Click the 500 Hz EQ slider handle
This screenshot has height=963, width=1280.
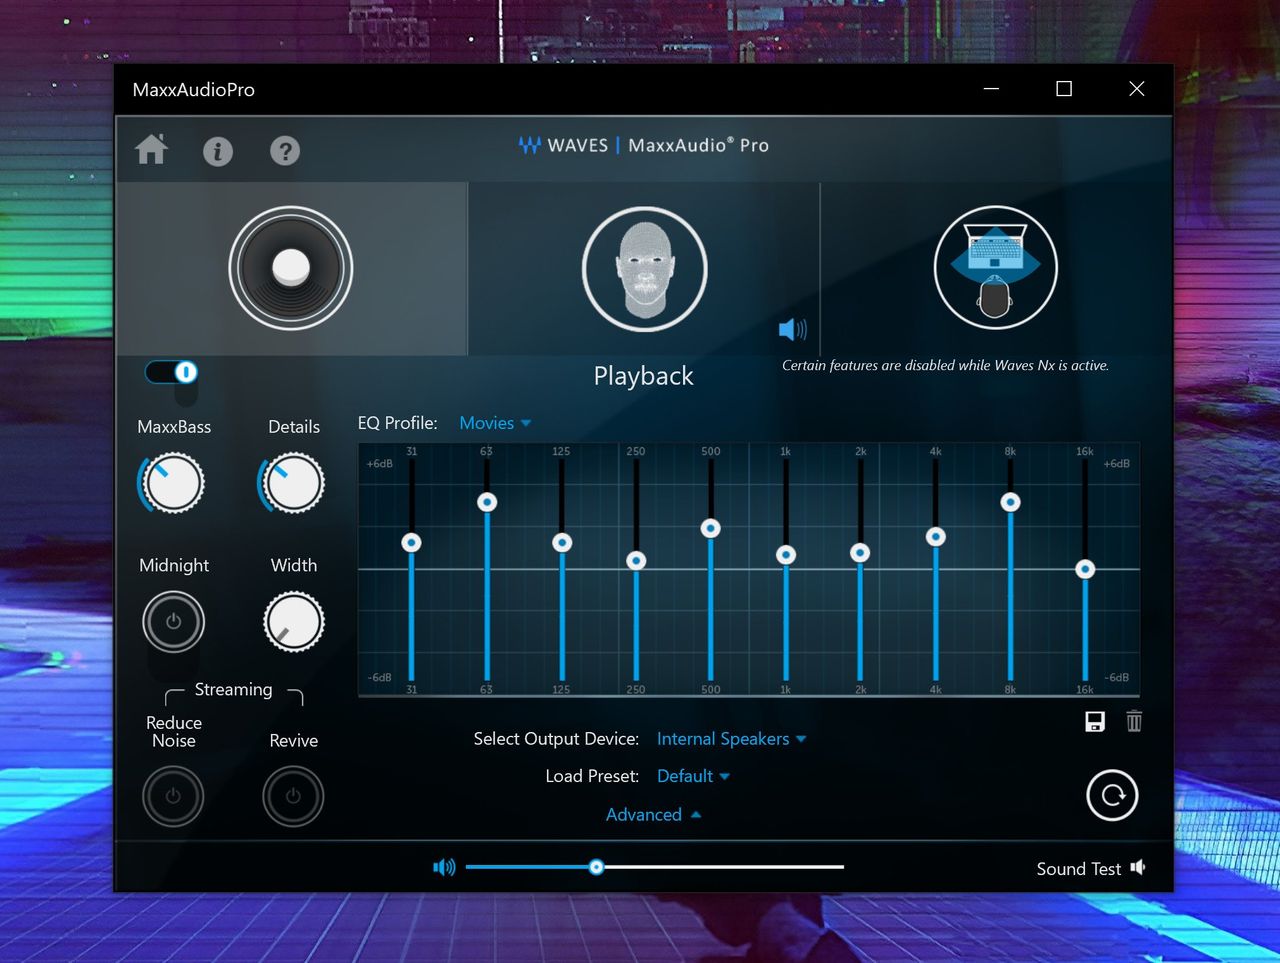point(711,528)
